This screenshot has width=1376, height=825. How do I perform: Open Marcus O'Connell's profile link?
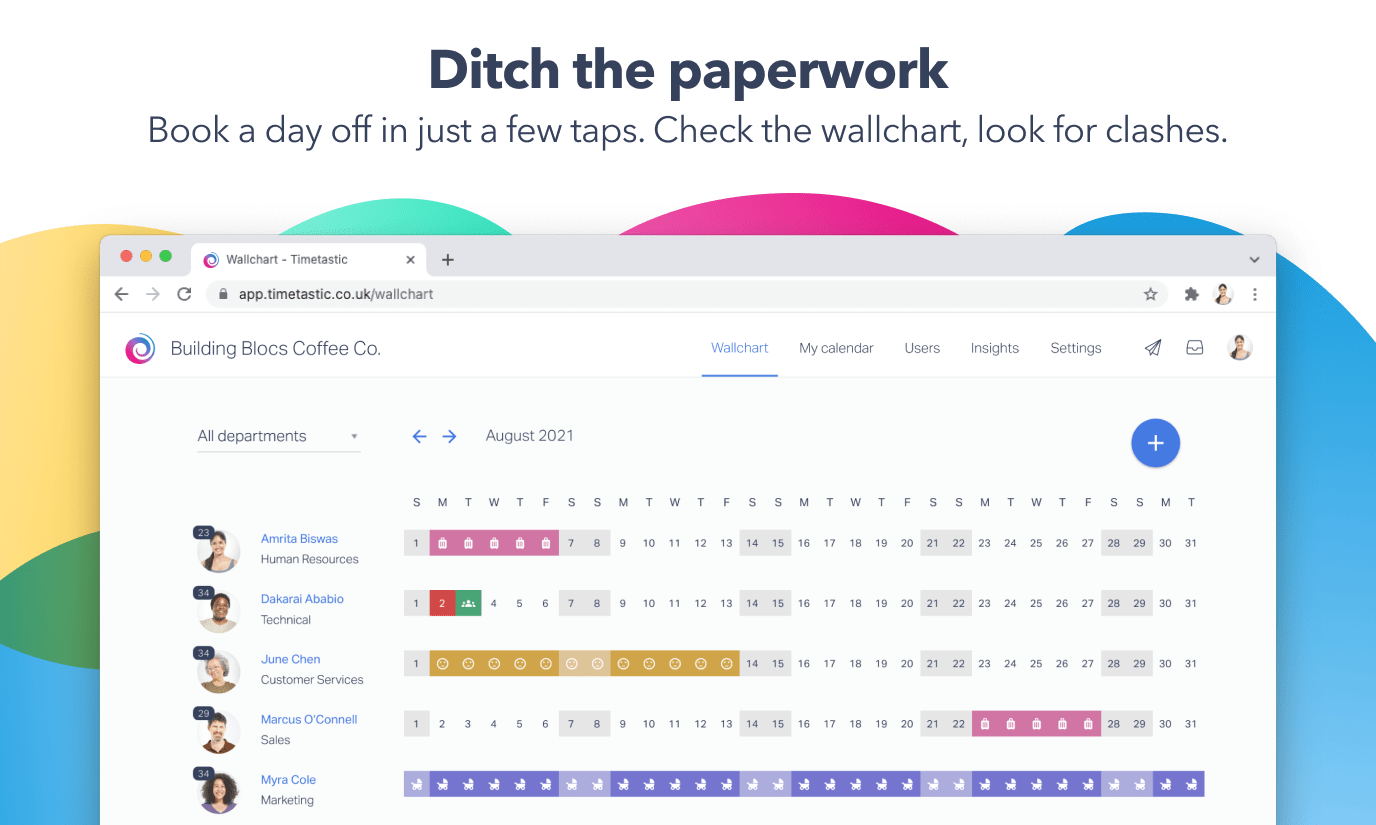point(309,719)
